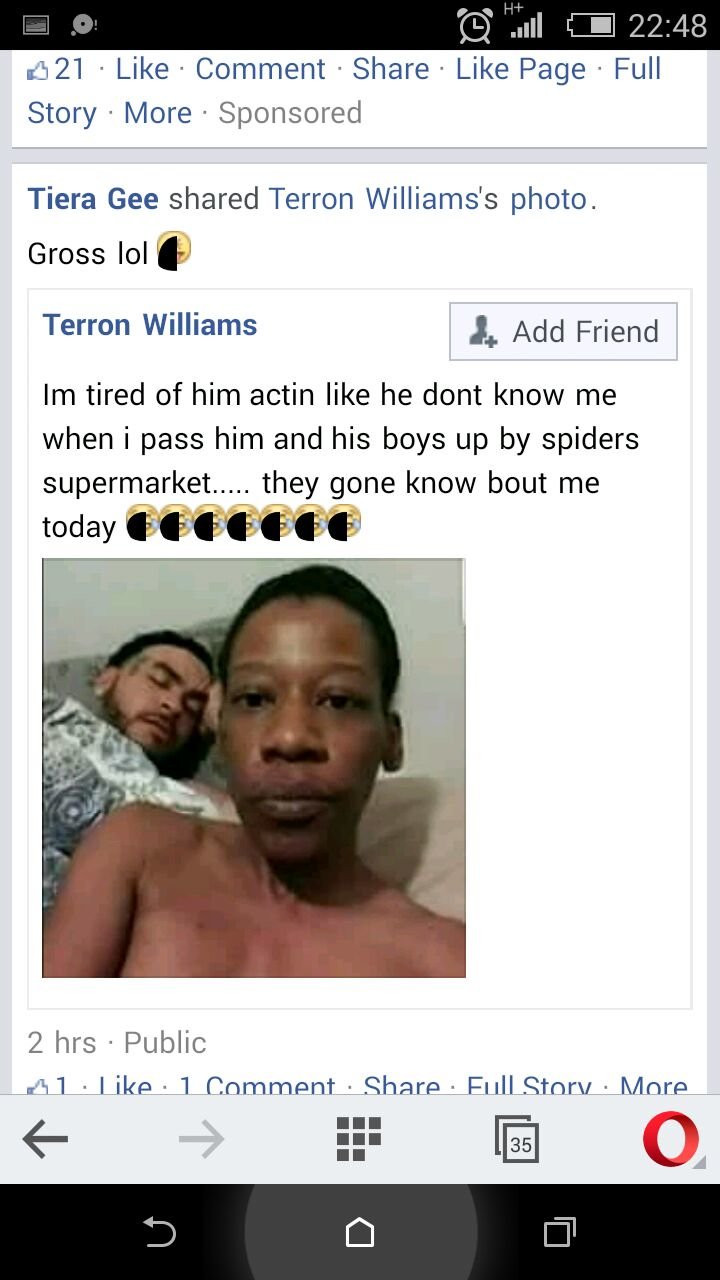Screen dimensions: 720x1280
Task: Tap the alarm clock status icon
Action: coord(475,25)
